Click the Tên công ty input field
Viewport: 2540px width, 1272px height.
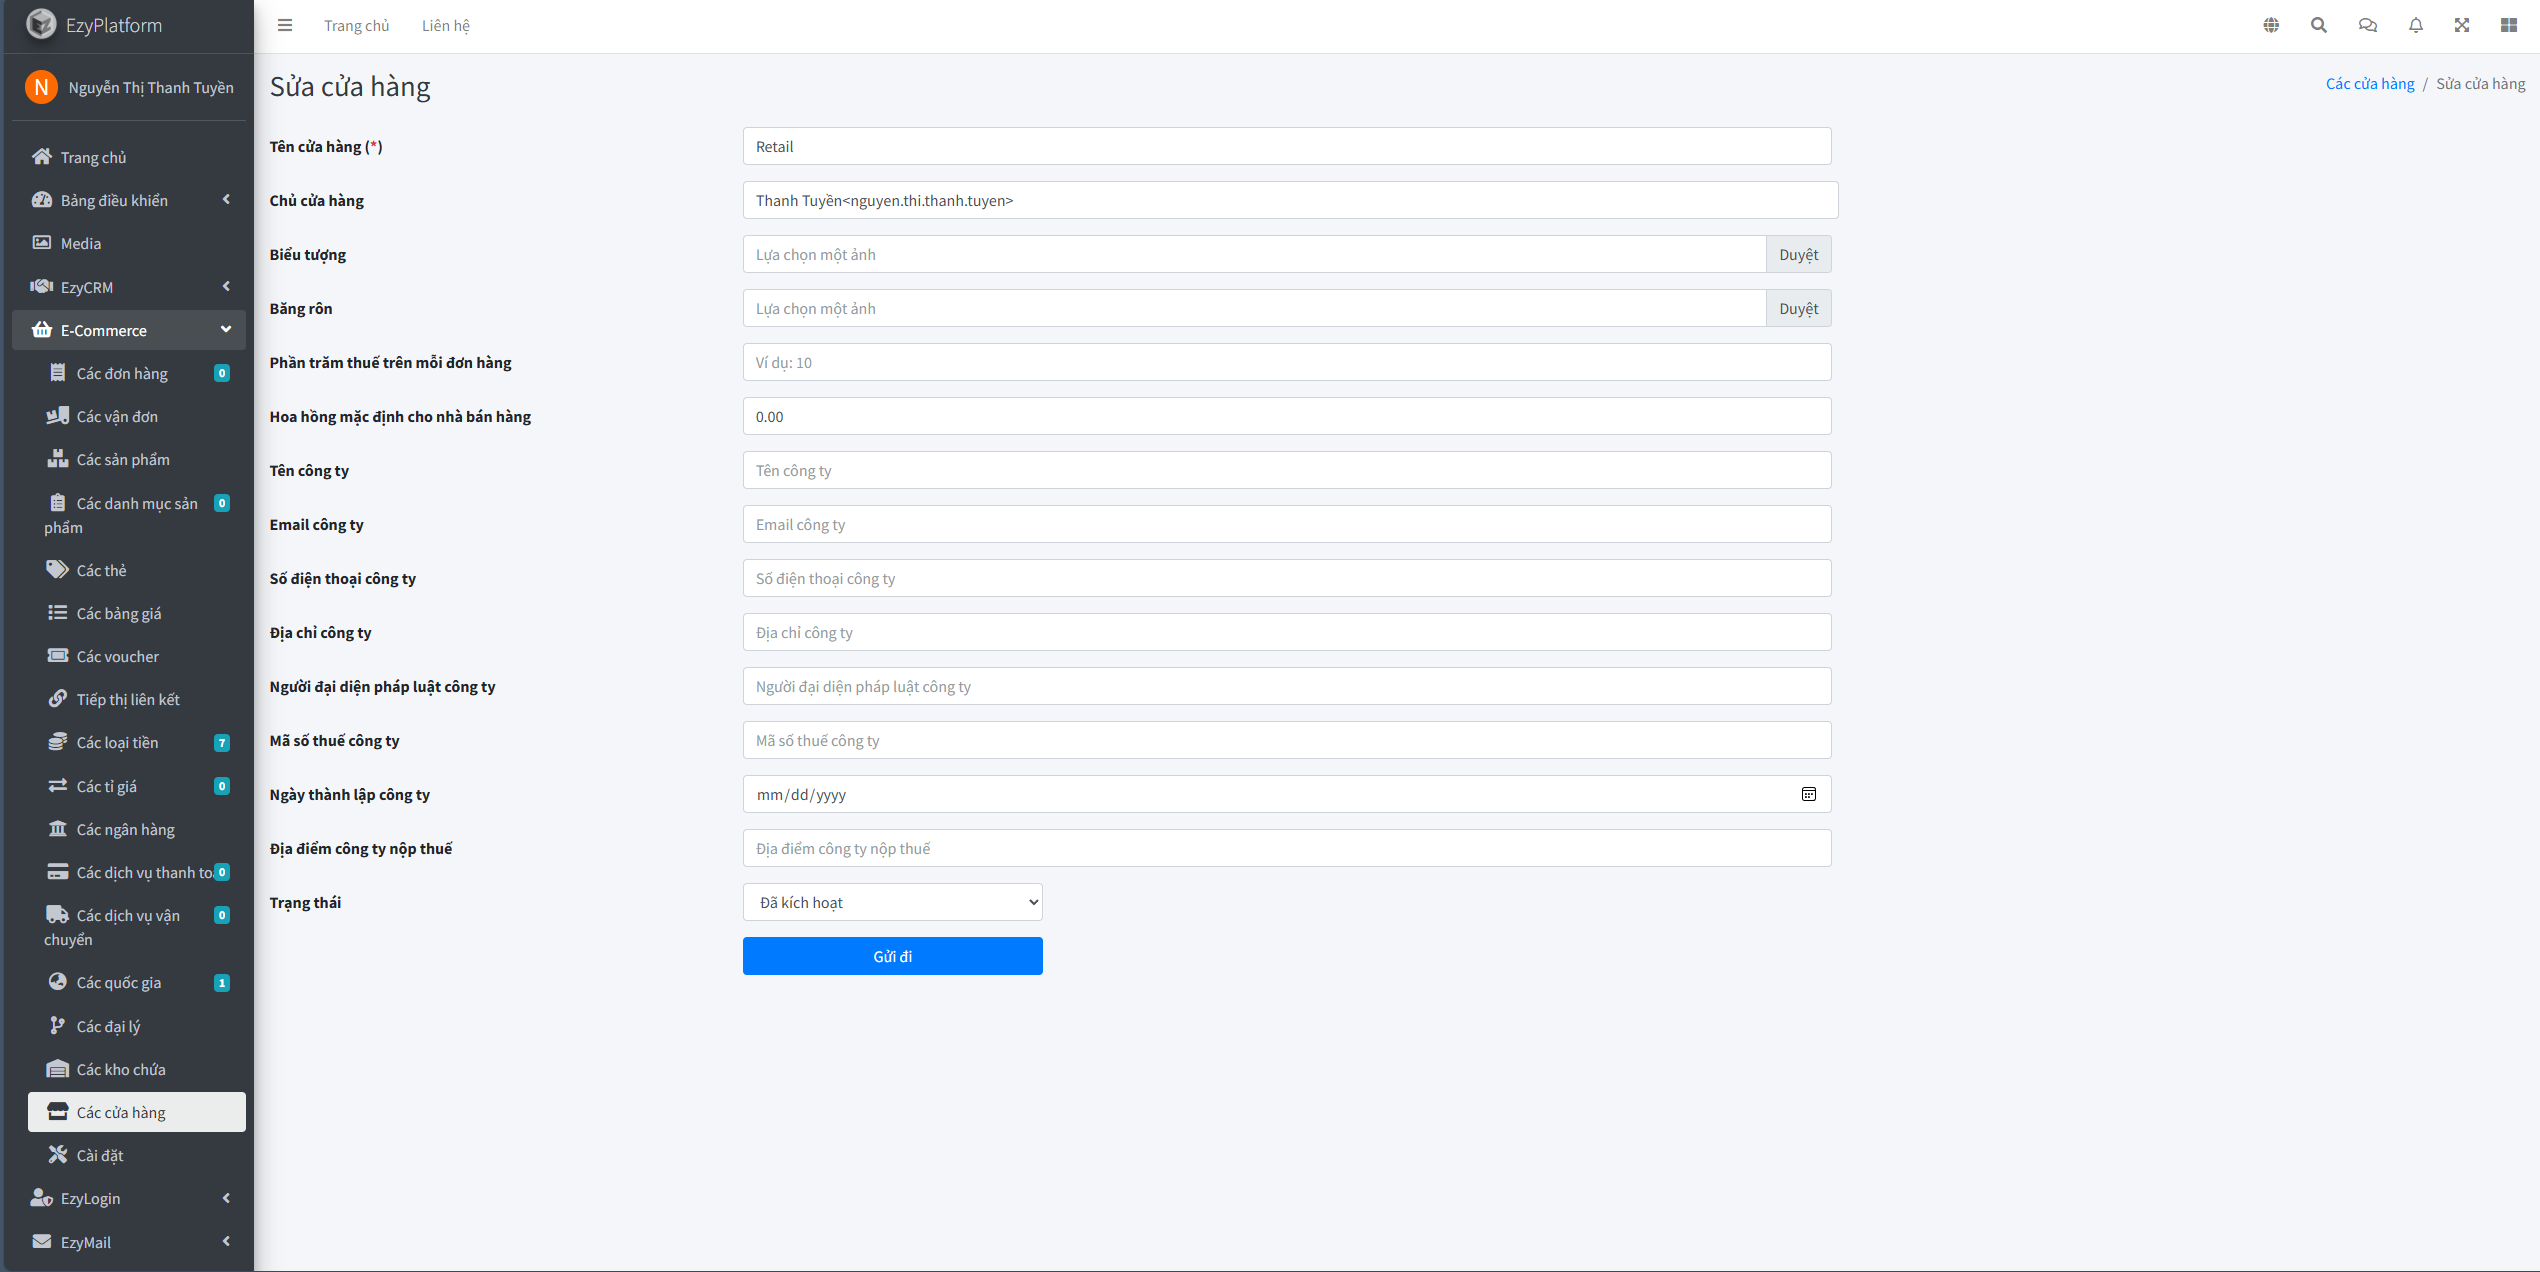[1286, 471]
